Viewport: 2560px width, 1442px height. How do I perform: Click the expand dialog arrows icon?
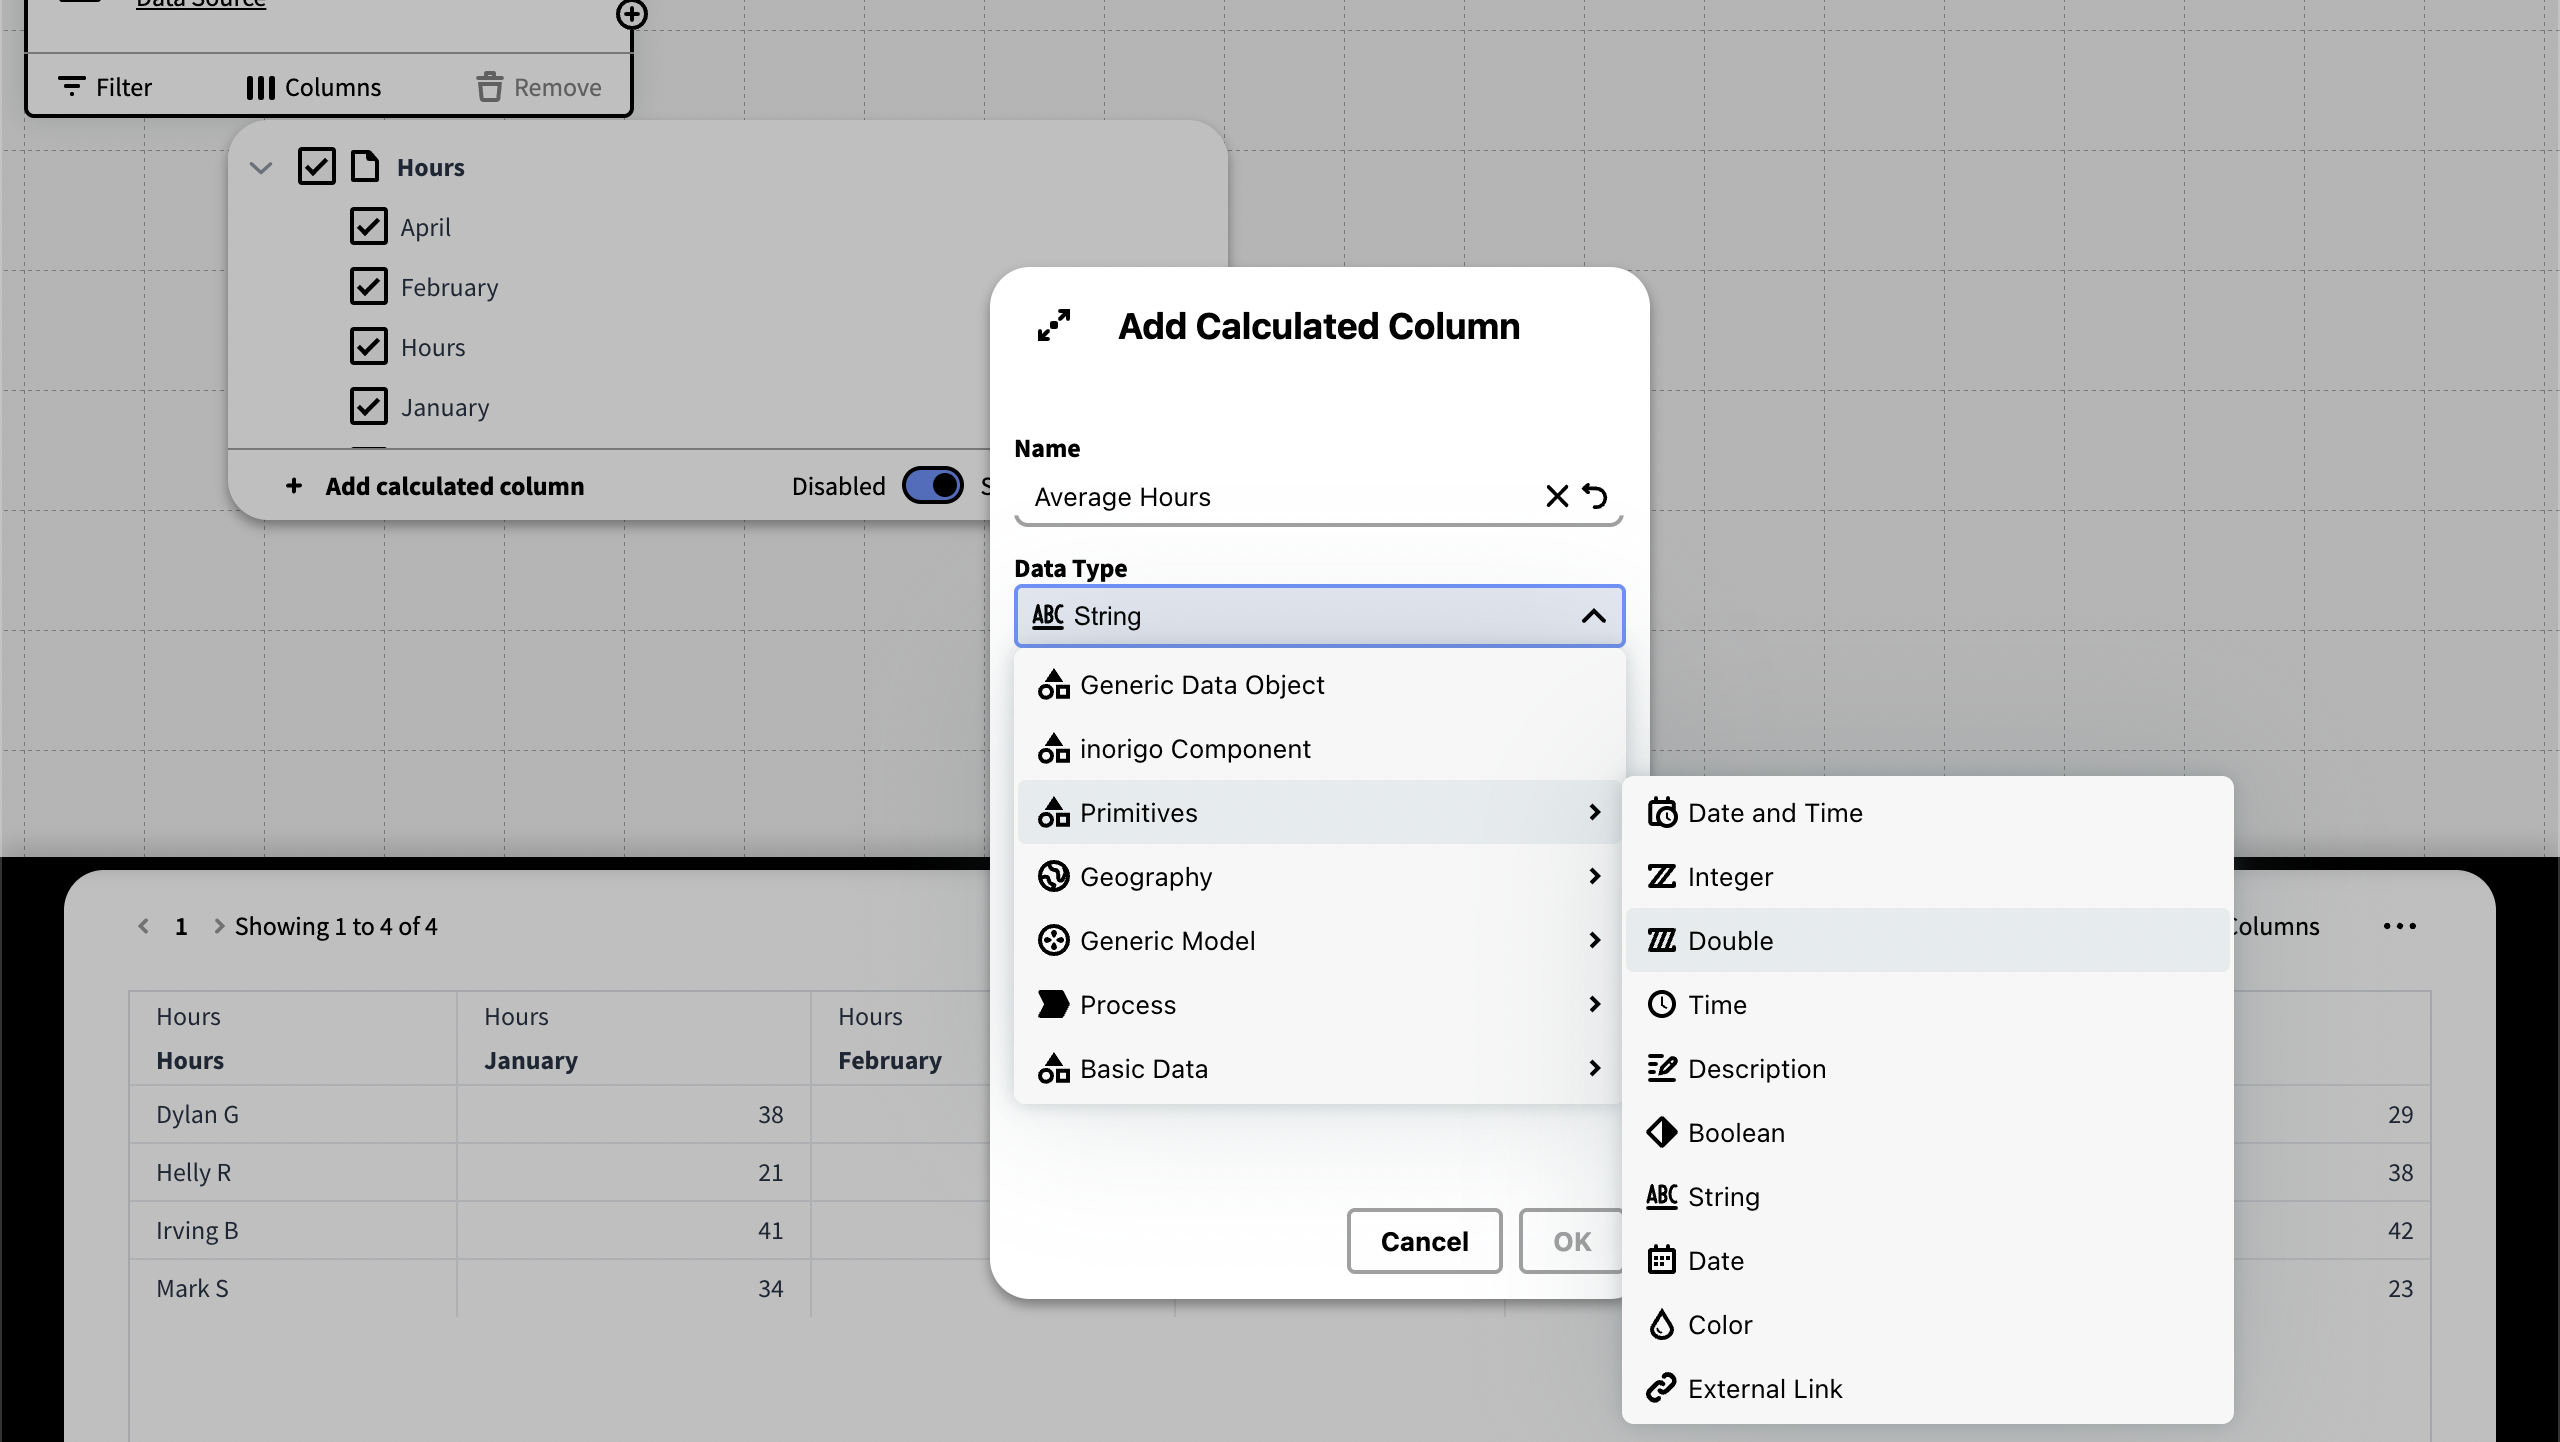point(1053,325)
